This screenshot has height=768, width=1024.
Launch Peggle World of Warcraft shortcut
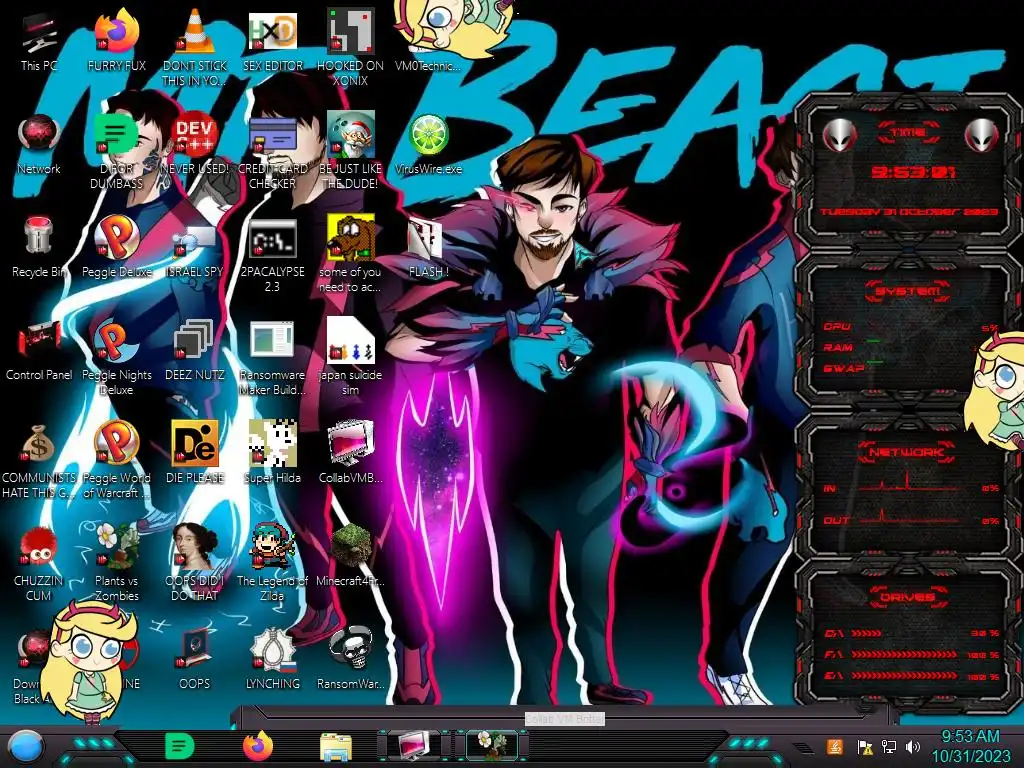116,460
